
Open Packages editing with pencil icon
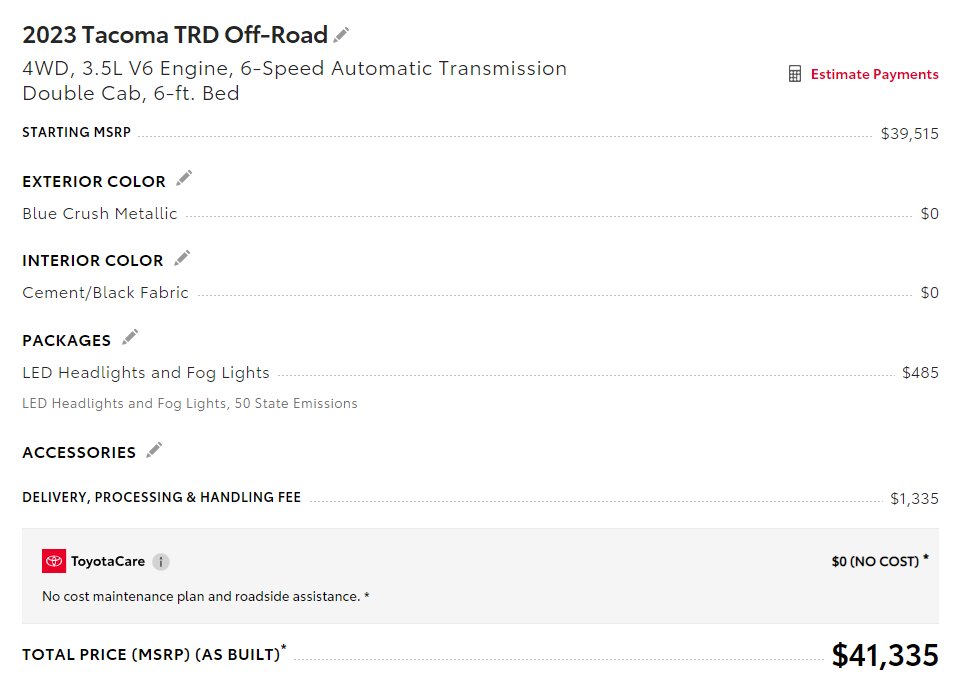[x=130, y=337]
